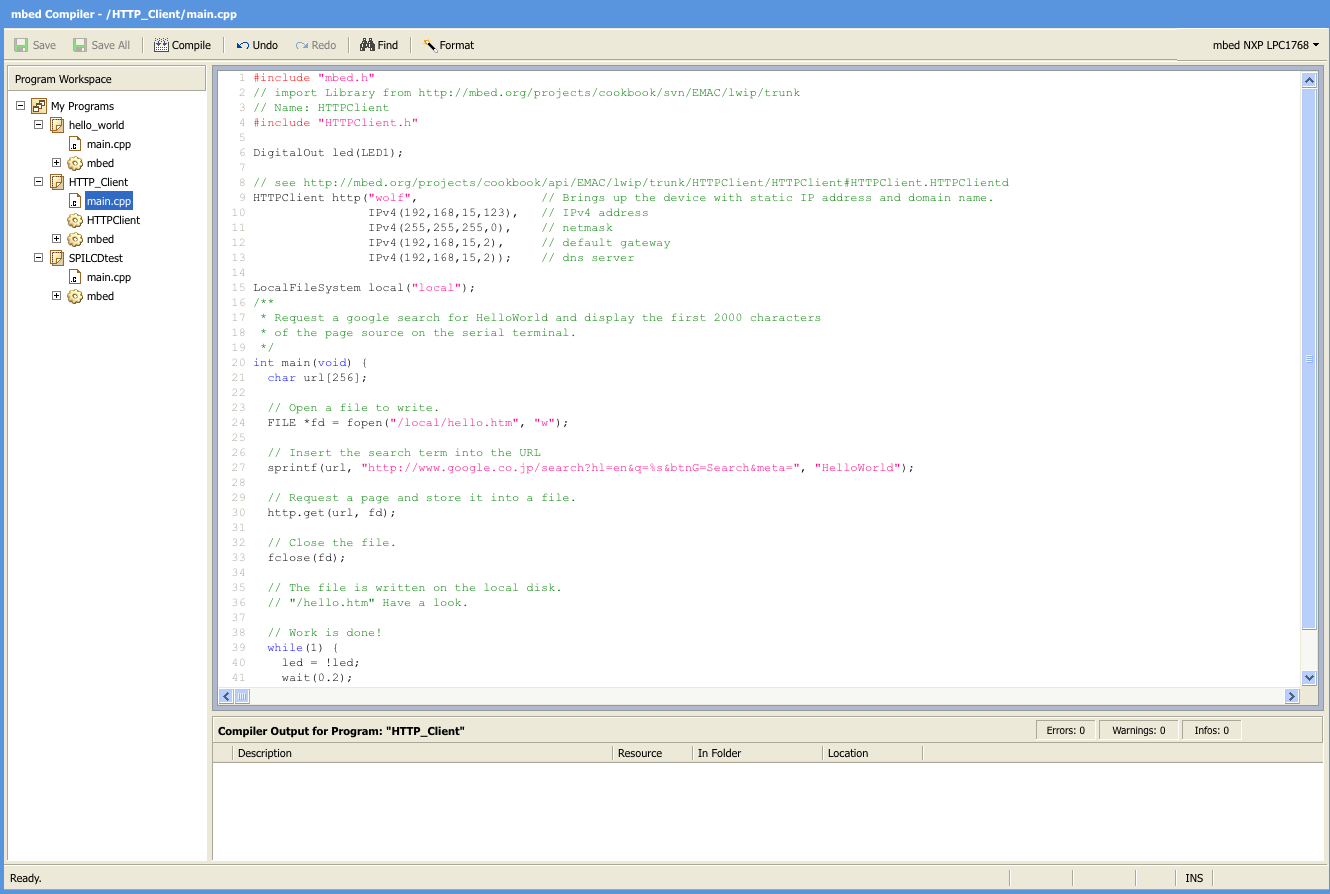Click the "wolf" string in line 9
This screenshot has height=894, width=1330.
point(389,198)
